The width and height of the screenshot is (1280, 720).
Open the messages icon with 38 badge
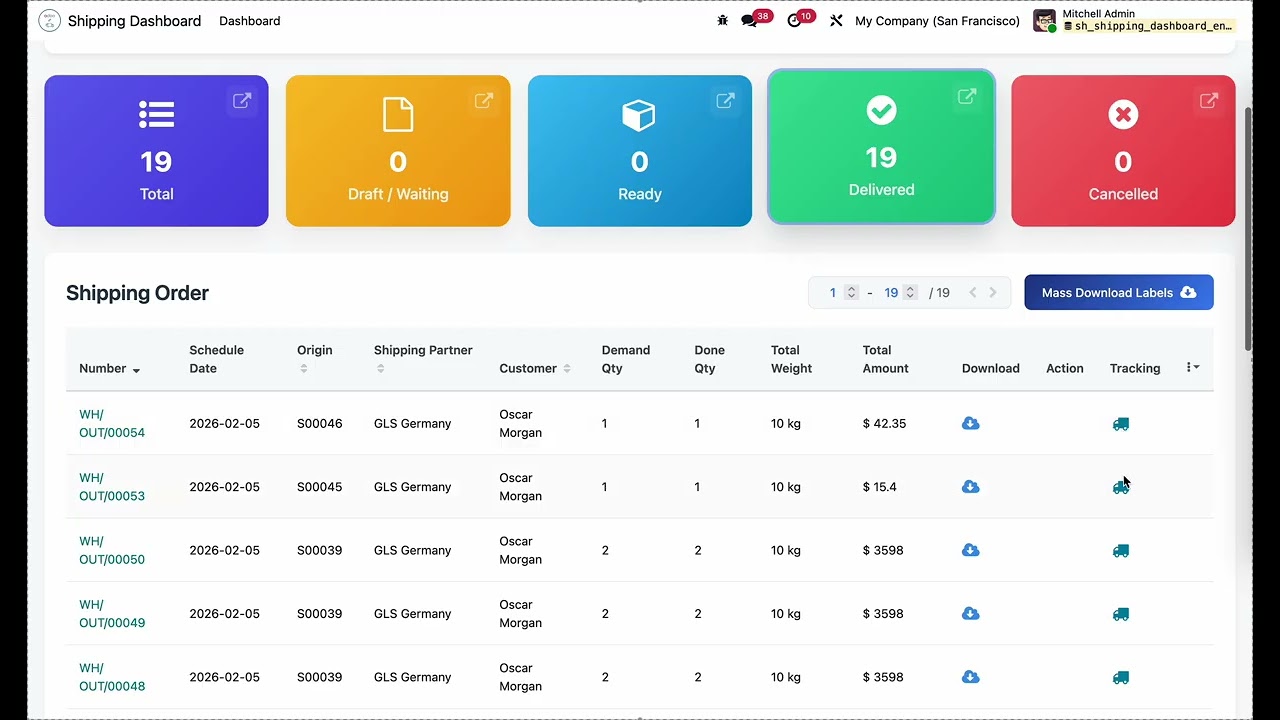(x=755, y=19)
